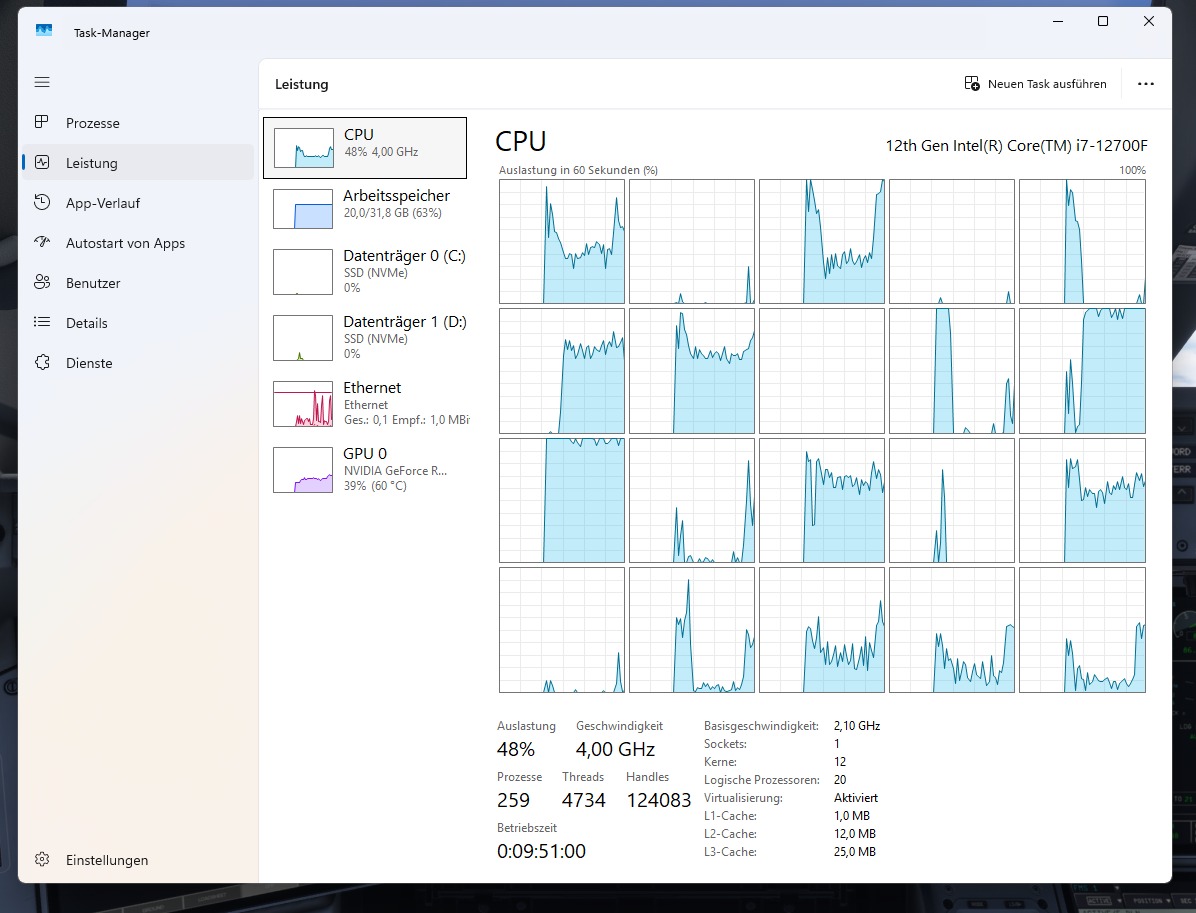Open the Prozesse page
This screenshot has height=913, width=1196.
[137, 123]
